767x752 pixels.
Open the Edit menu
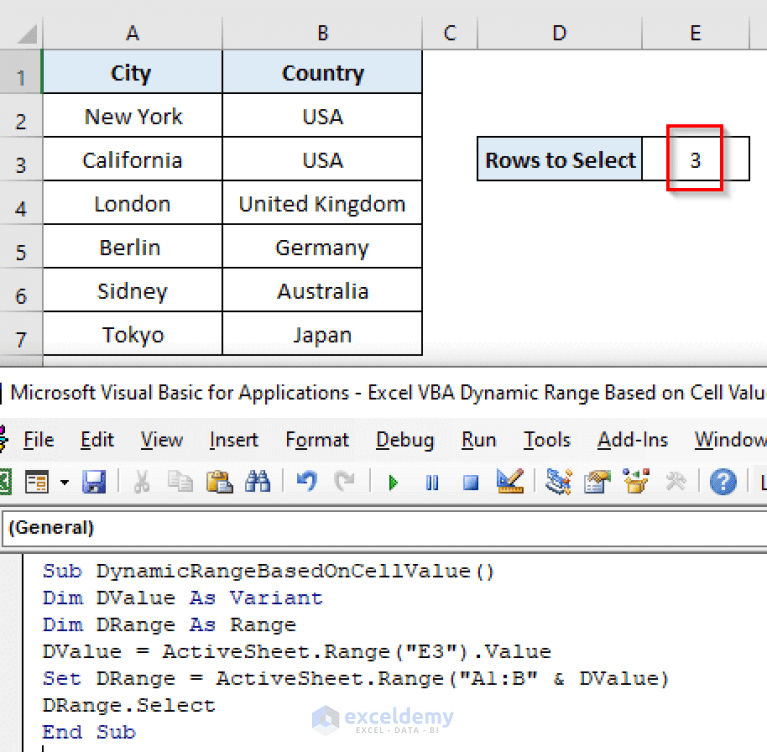pos(97,439)
